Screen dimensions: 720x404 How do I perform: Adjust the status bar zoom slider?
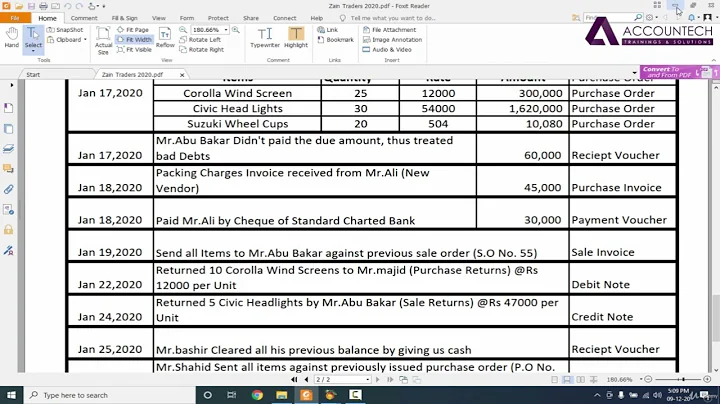[683, 379]
